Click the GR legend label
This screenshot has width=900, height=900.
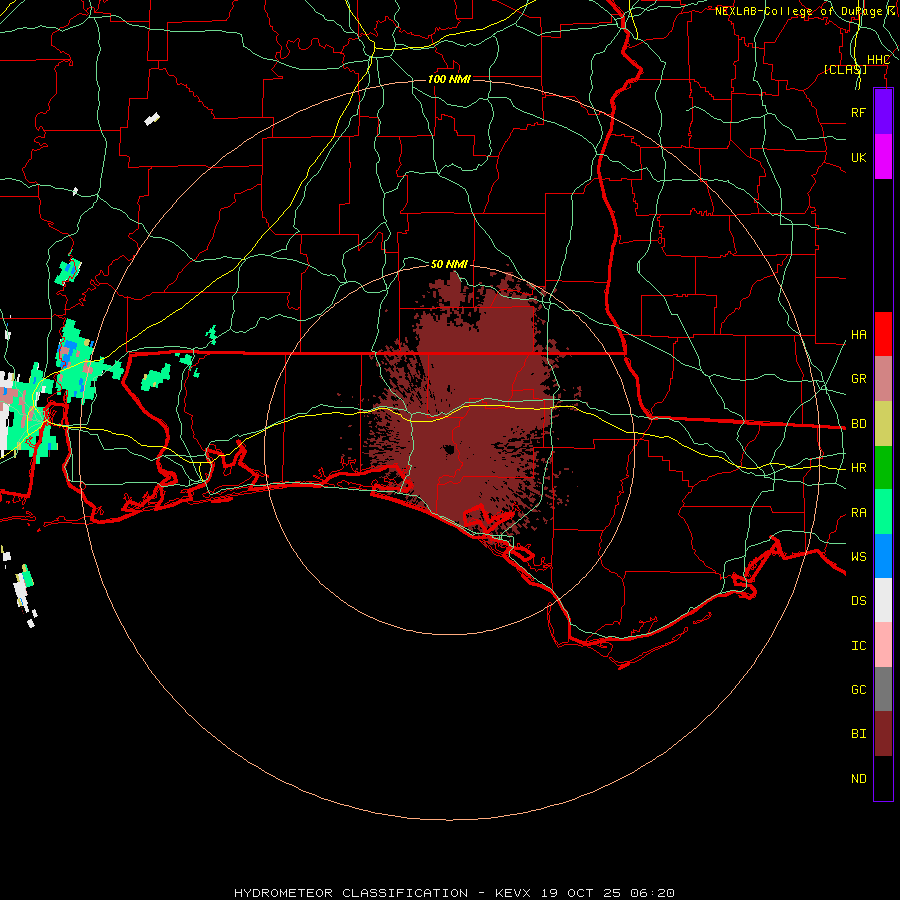(858, 379)
